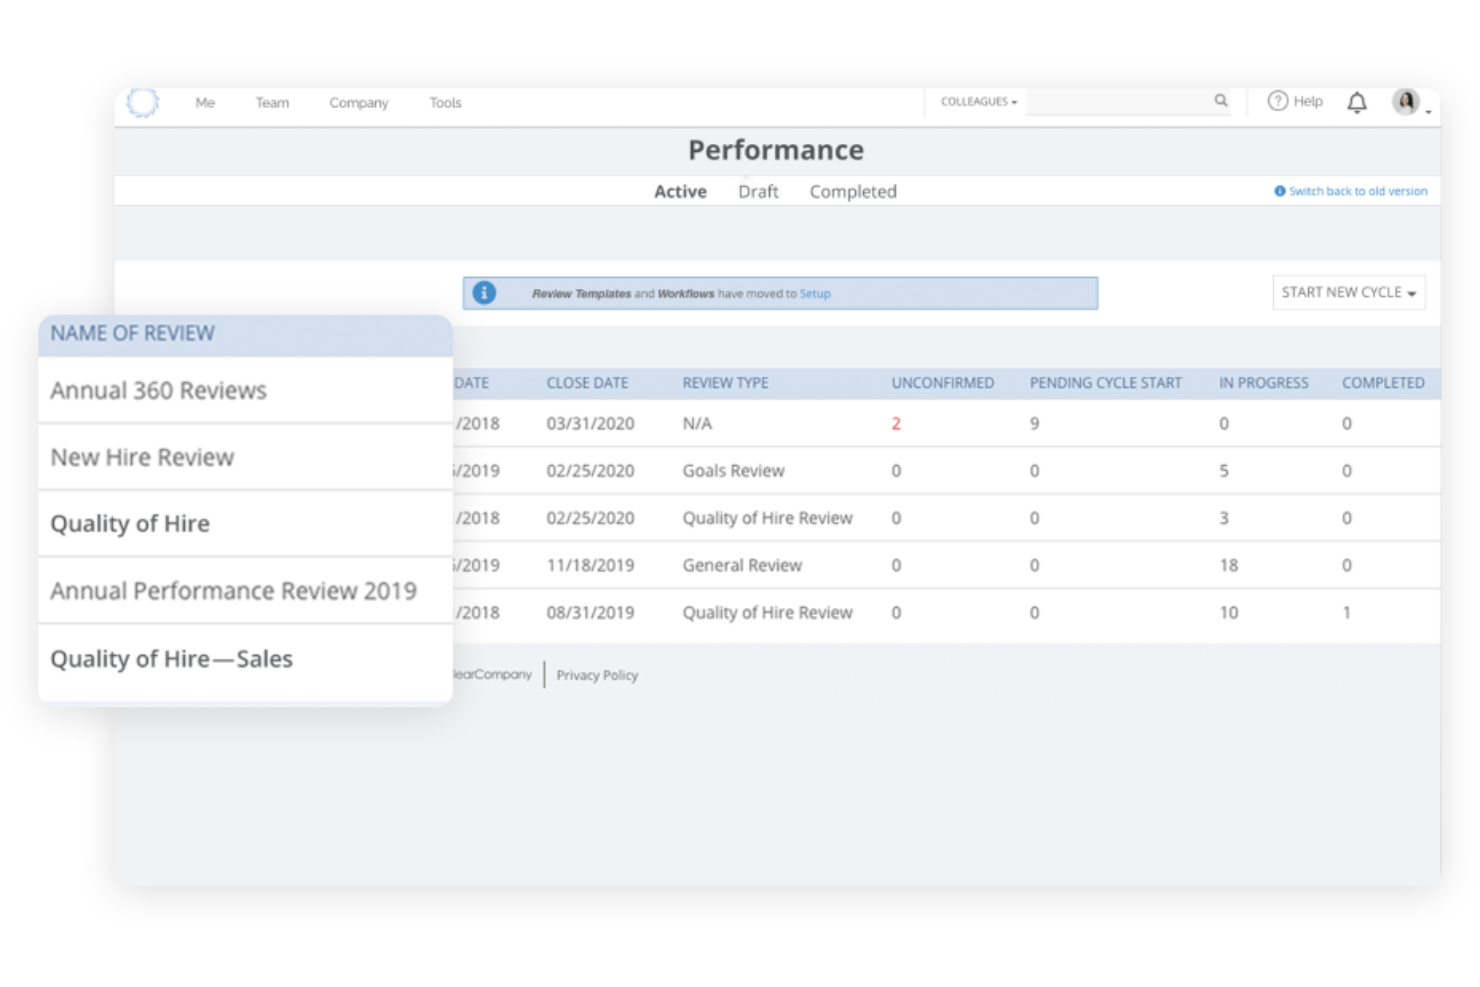Click the search magnifier icon
1480x987 pixels.
1221,100
